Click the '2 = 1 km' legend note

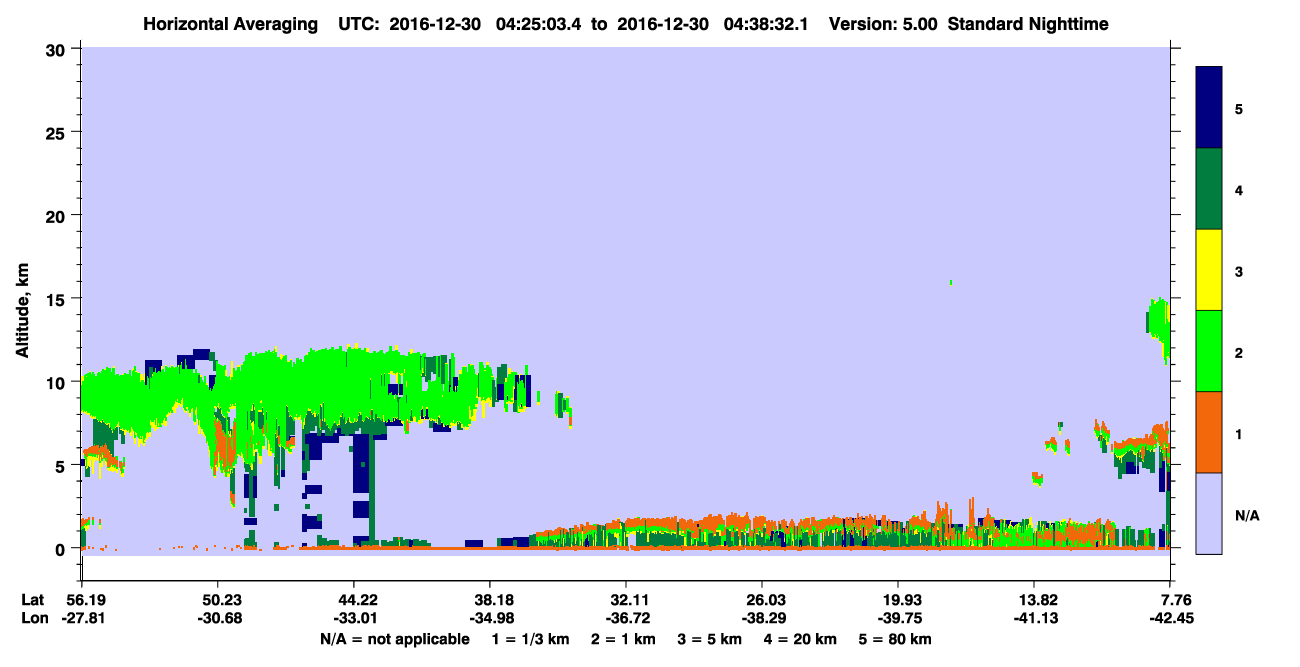click(624, 639)
